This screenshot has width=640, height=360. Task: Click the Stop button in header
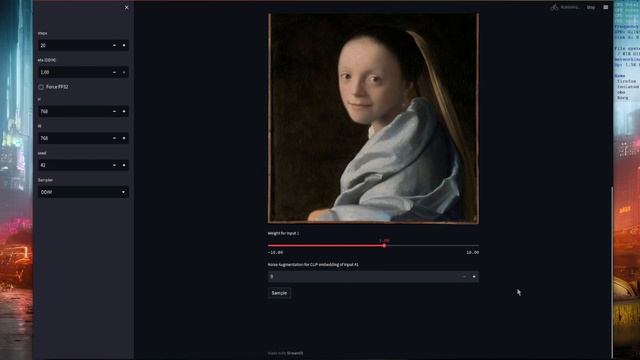(591, 7)
